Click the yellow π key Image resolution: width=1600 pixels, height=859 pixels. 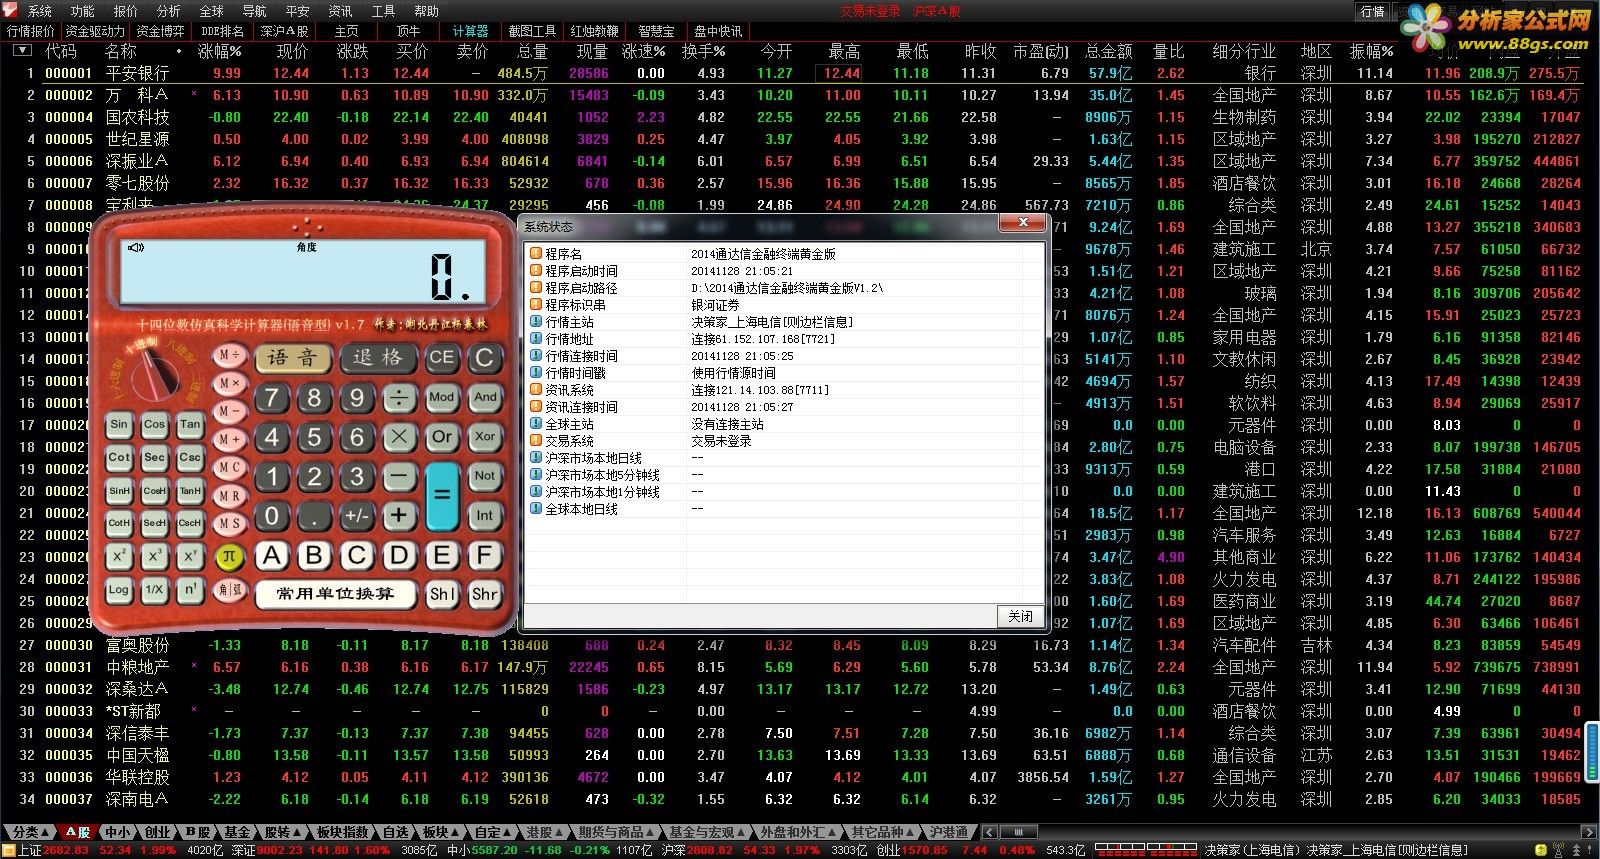tap(229, 556)
